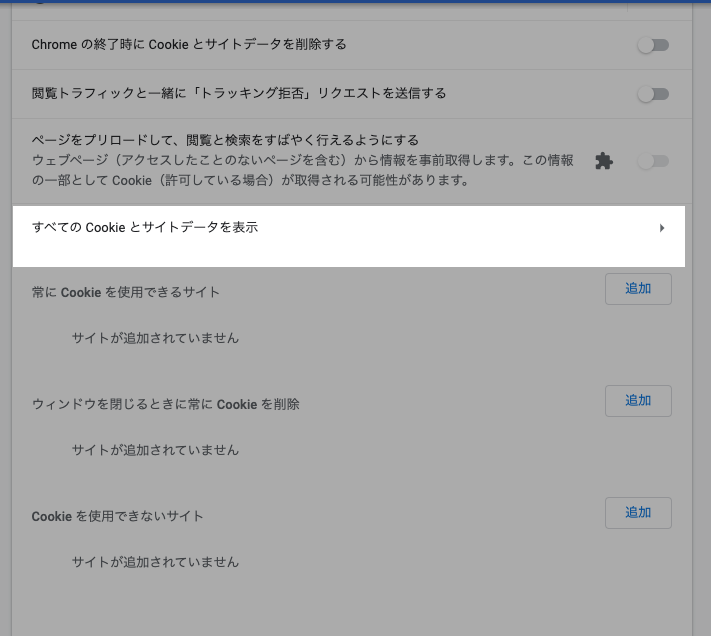Click 追加 for ウィンドウを閉じるときに常に Cookie を削除

[638, 401]
